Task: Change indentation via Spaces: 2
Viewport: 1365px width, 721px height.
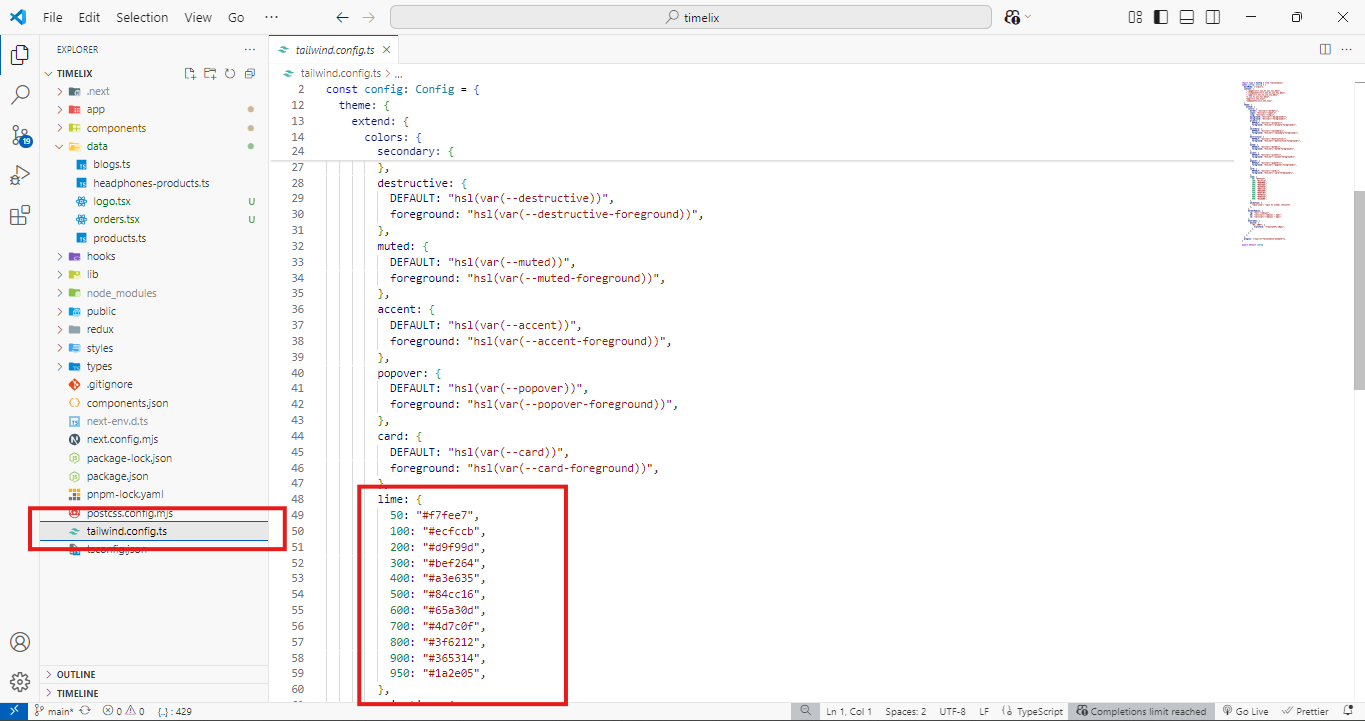Action: [x=905, y=711]
